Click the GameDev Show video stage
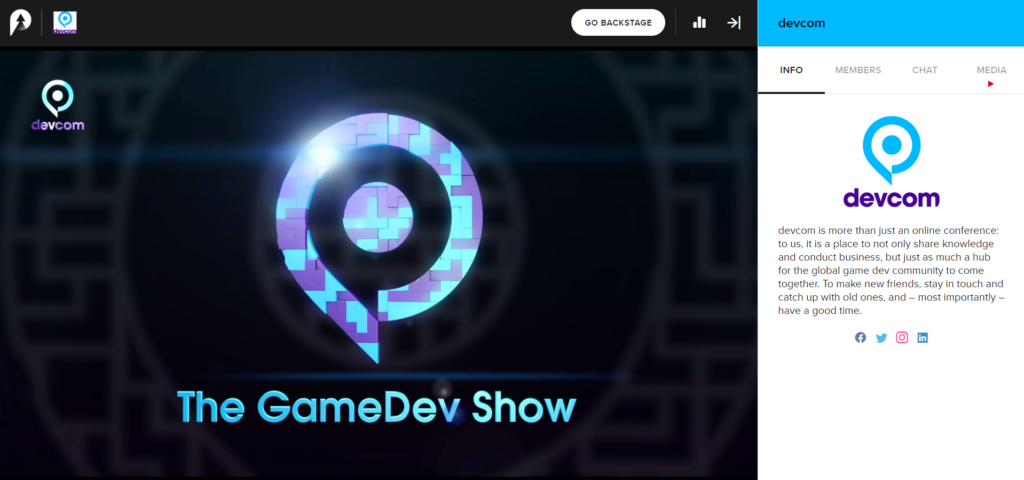Screen dimensions: 1024x480 pyautogui.click(x=379, y=263)
